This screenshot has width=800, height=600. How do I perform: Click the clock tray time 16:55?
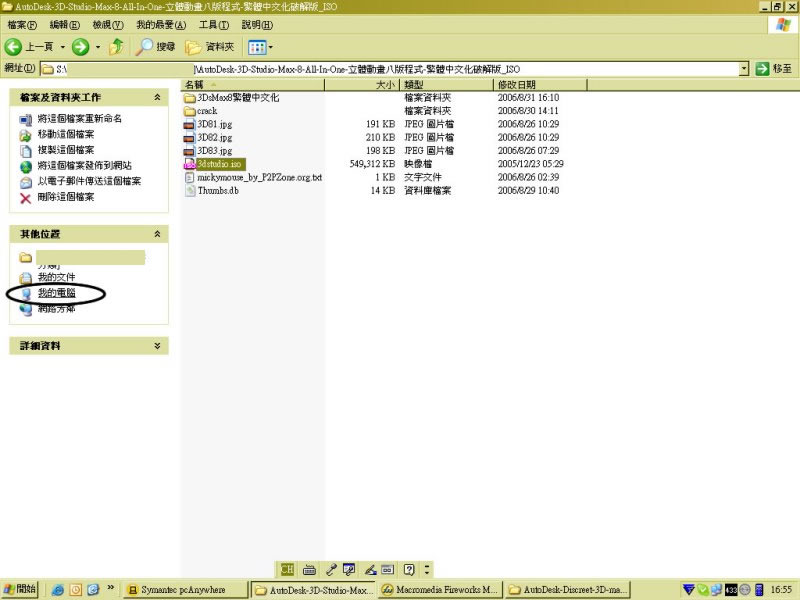click(x=781, y=590)
